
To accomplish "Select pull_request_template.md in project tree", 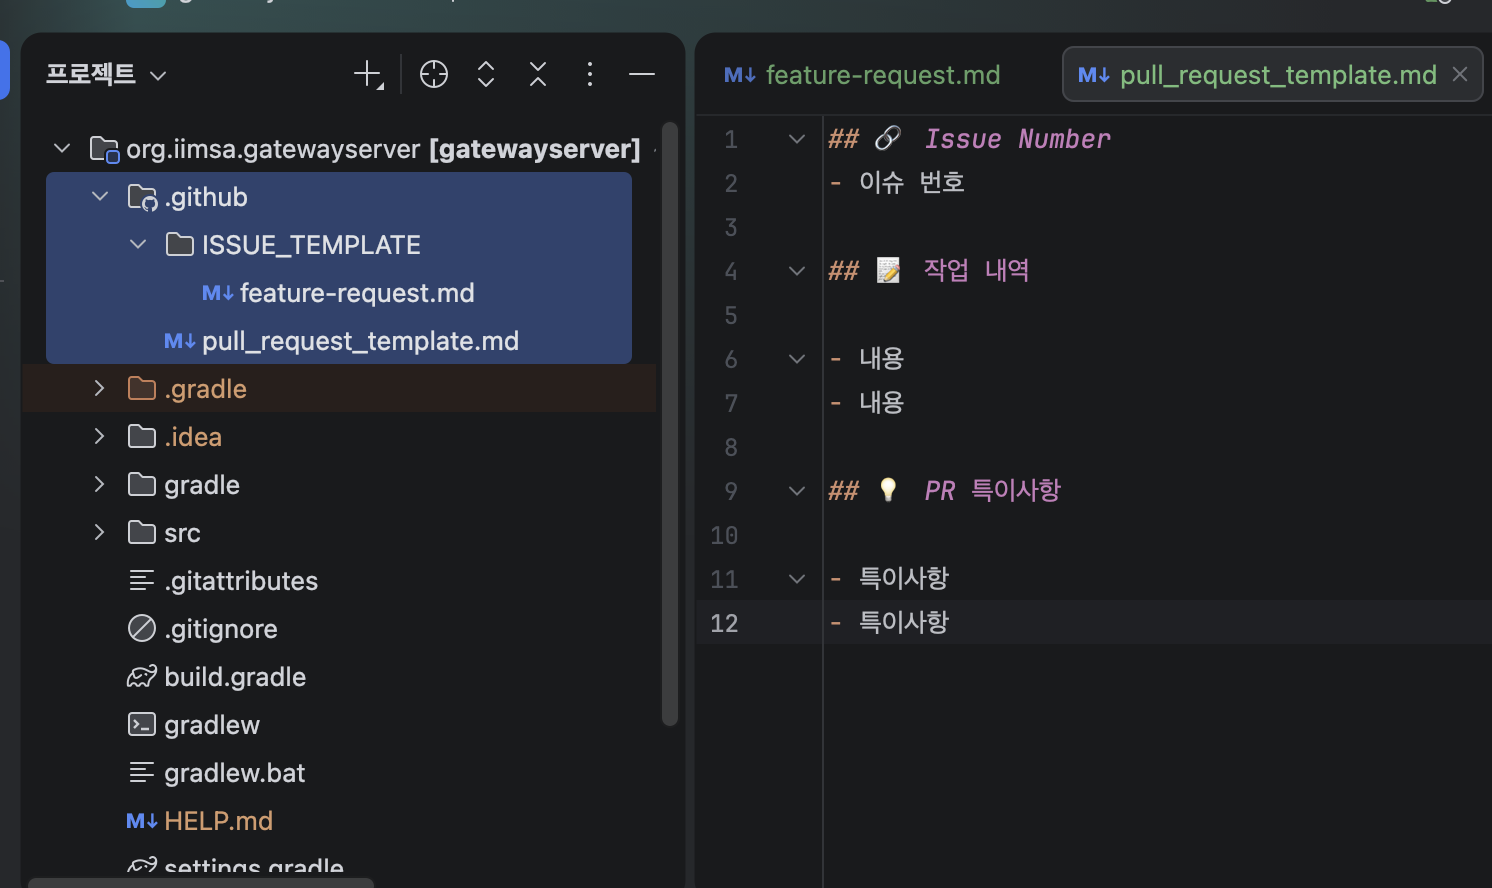I will pyautogui.click(x=360, y=341).
